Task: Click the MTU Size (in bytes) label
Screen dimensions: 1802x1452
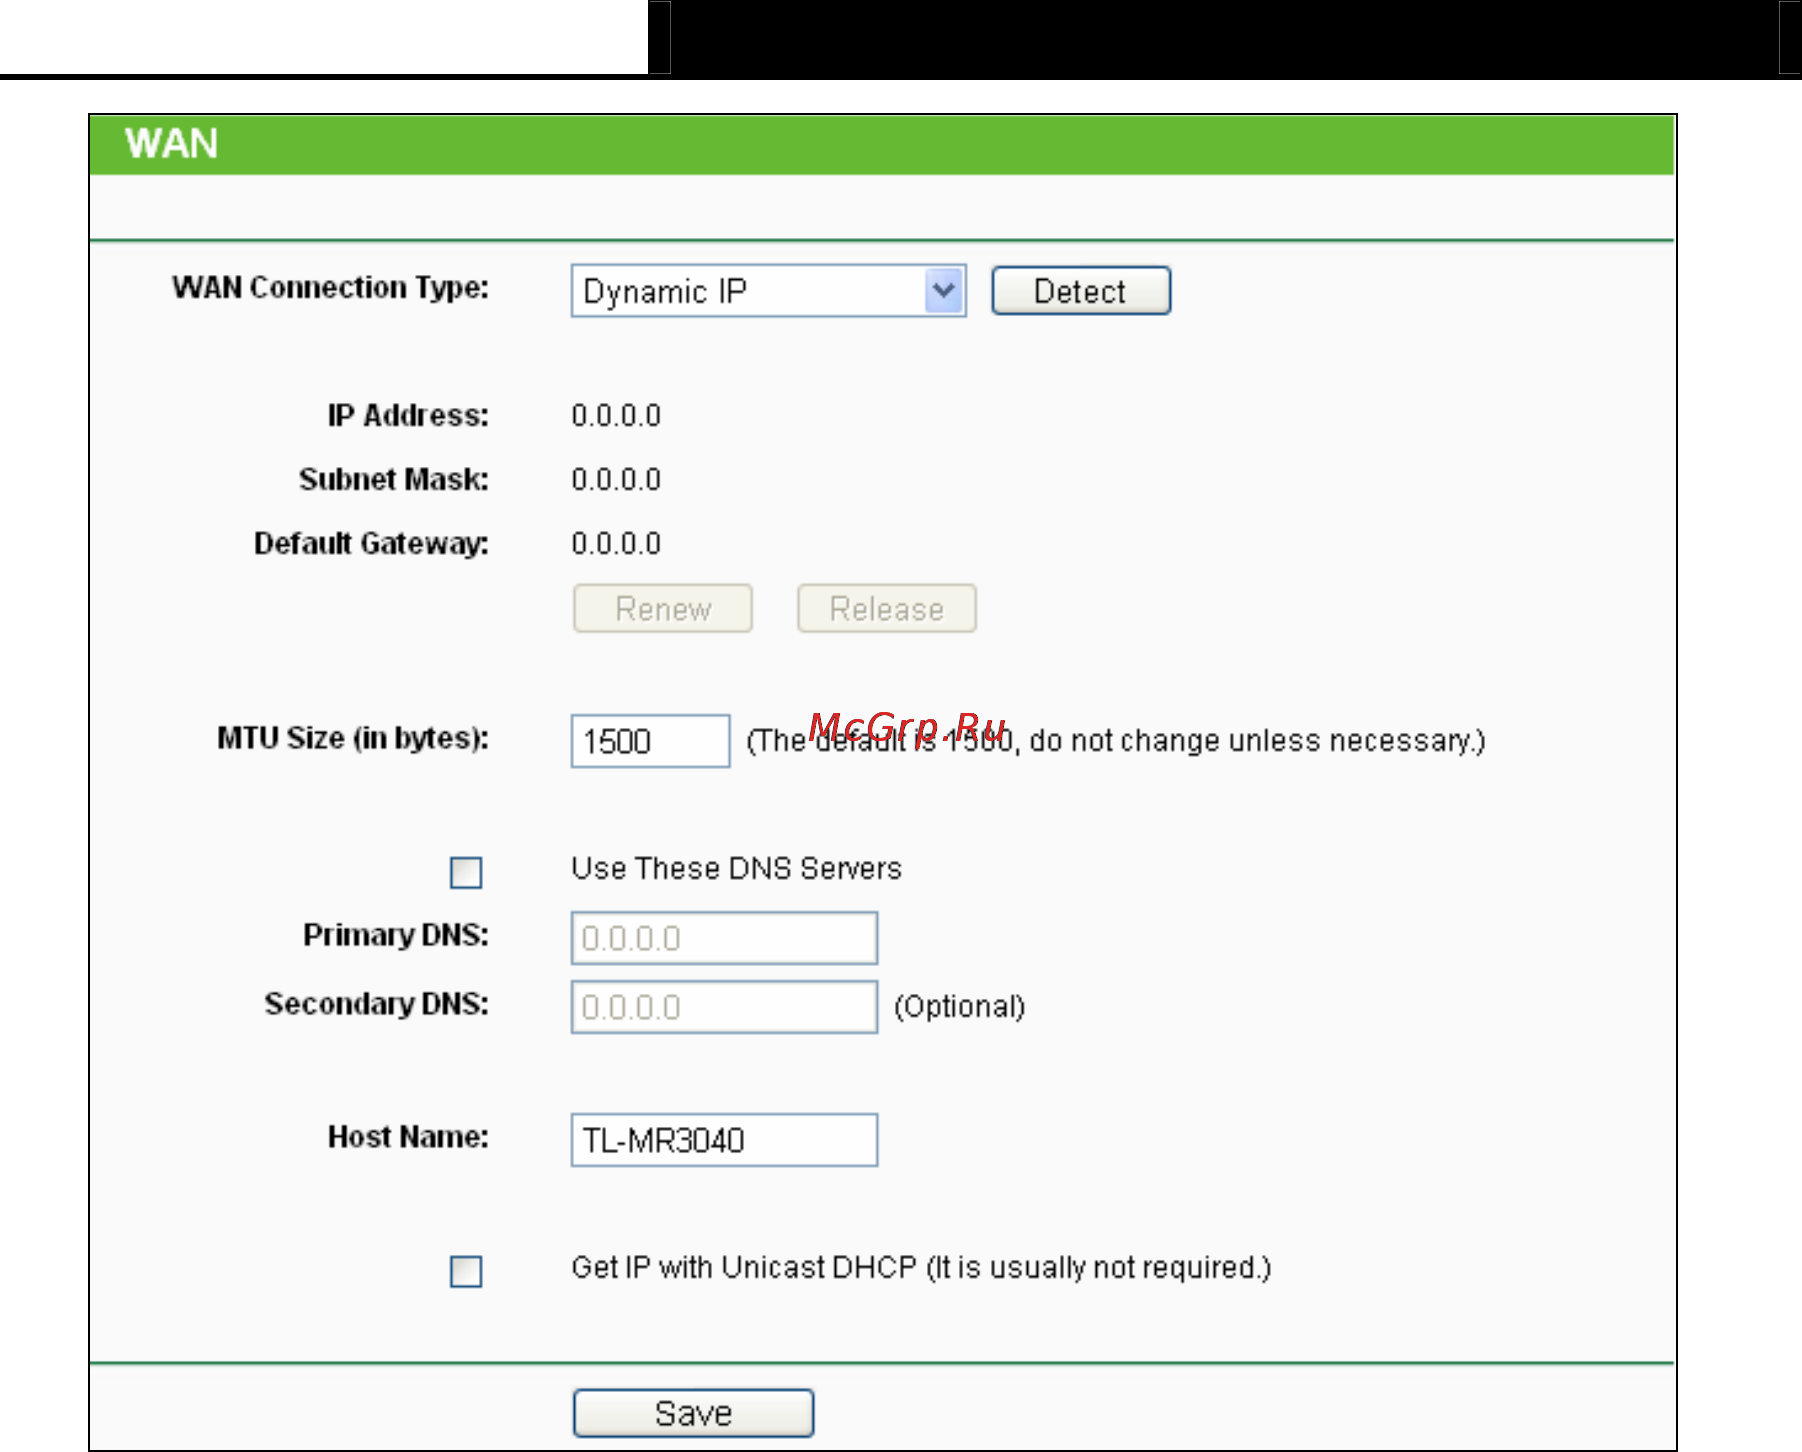Action: pyautogui.click(x=354, y=738)
